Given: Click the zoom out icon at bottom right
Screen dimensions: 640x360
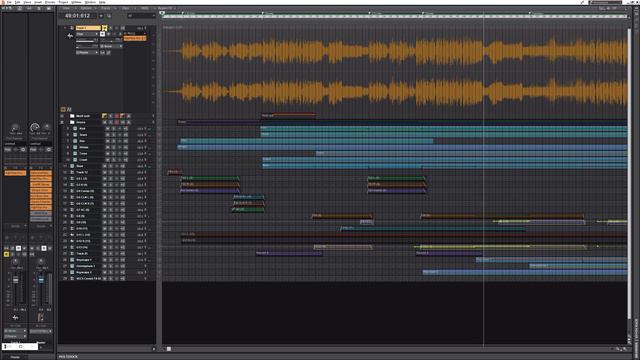Looking at the screenshot, I should (x=618, y=349).
